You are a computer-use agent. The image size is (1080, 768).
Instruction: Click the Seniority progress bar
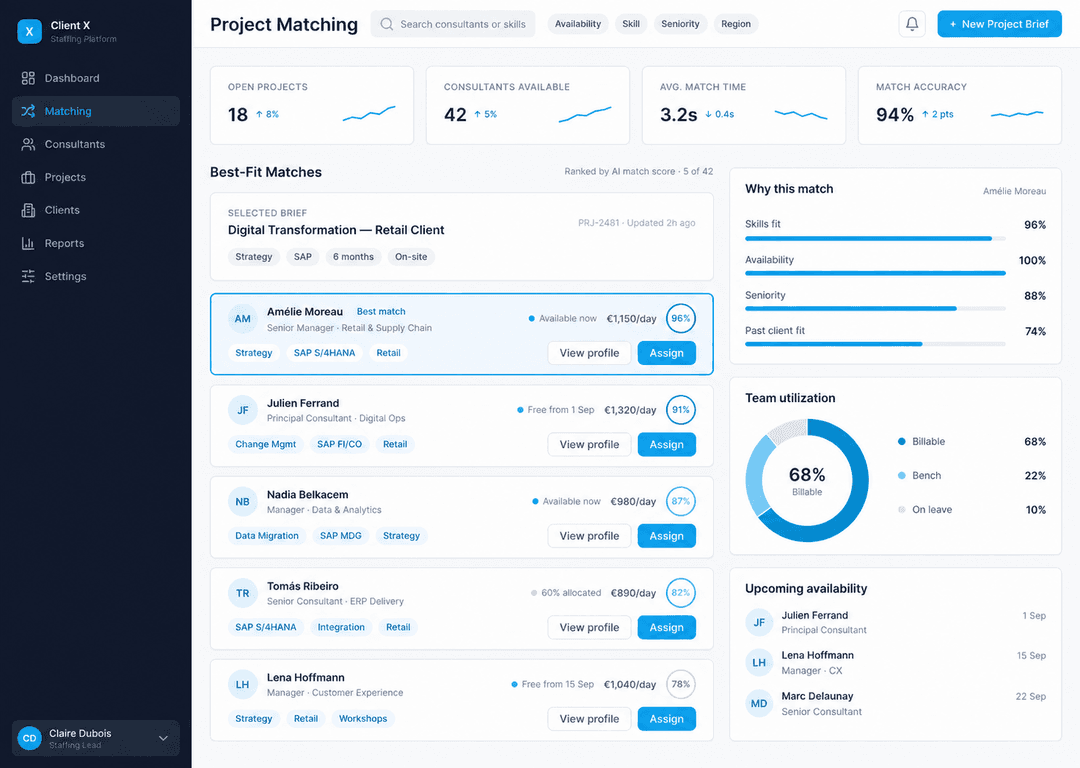tap(875, 309)
